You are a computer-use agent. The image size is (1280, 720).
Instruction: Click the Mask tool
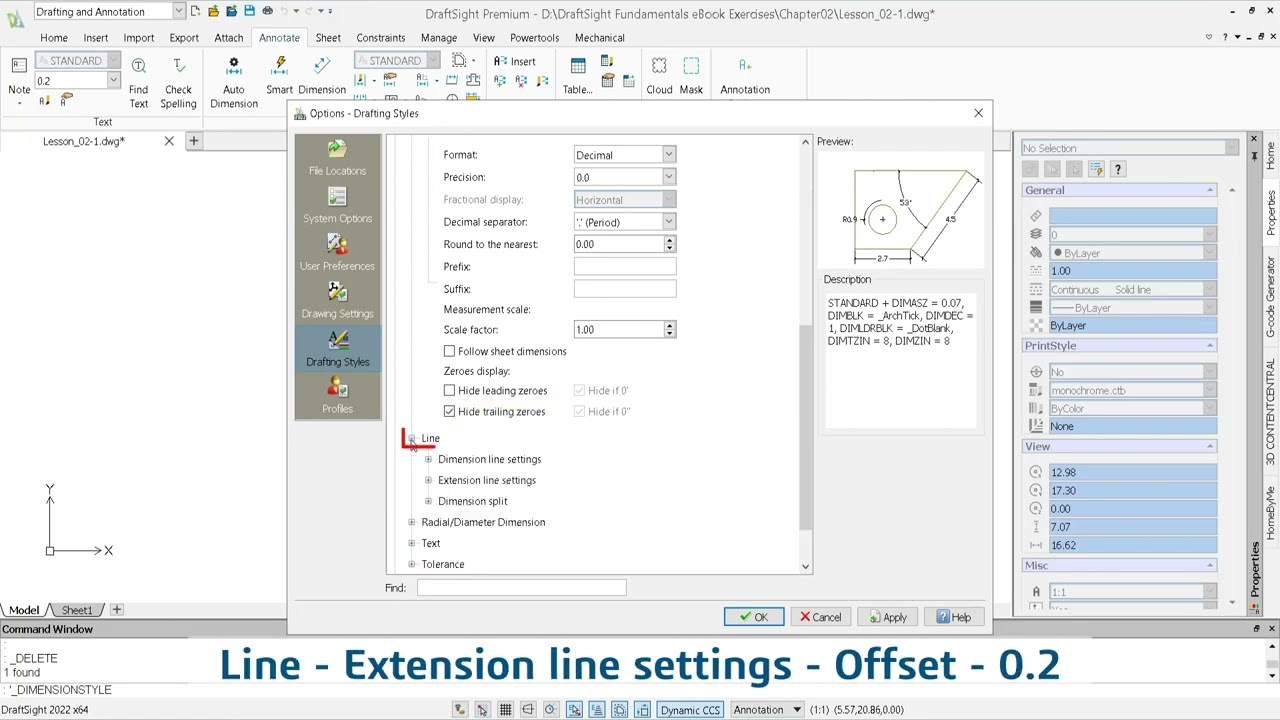(x=691, y=76)
